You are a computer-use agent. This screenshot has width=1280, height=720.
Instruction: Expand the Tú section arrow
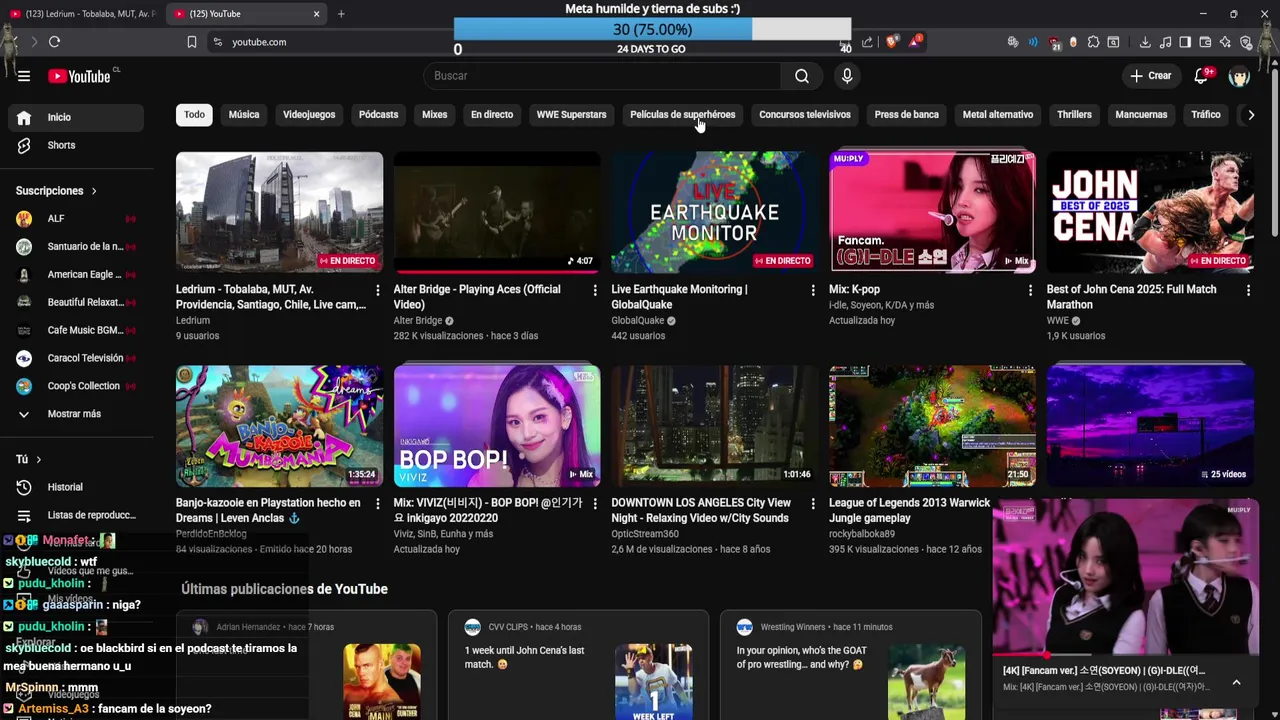tap(38, 460)
